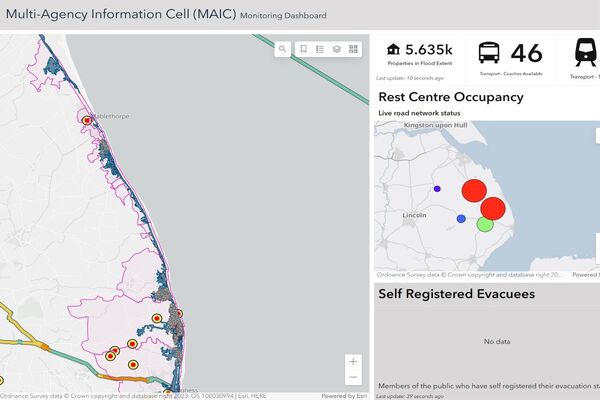The width and height of the screenshot is (600, 400).
Task: Open the basemap gallery grid
Action: (x=353, y=48)
